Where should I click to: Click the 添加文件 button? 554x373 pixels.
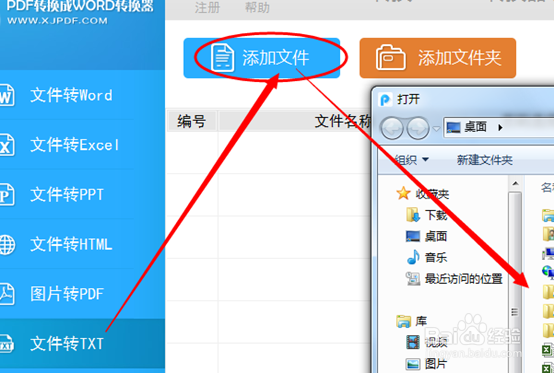(261, 58)
